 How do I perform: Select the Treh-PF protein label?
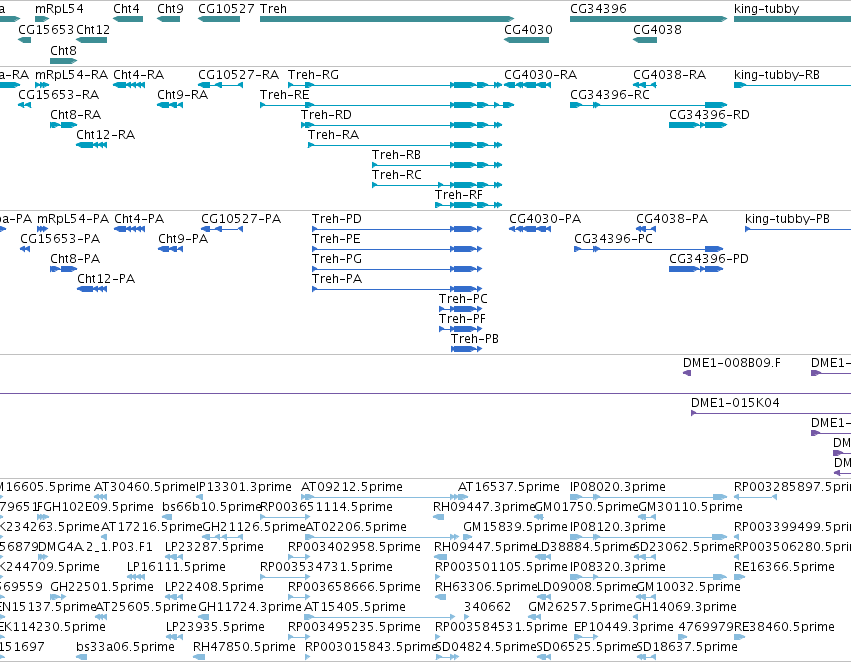[x=462, y=319]
